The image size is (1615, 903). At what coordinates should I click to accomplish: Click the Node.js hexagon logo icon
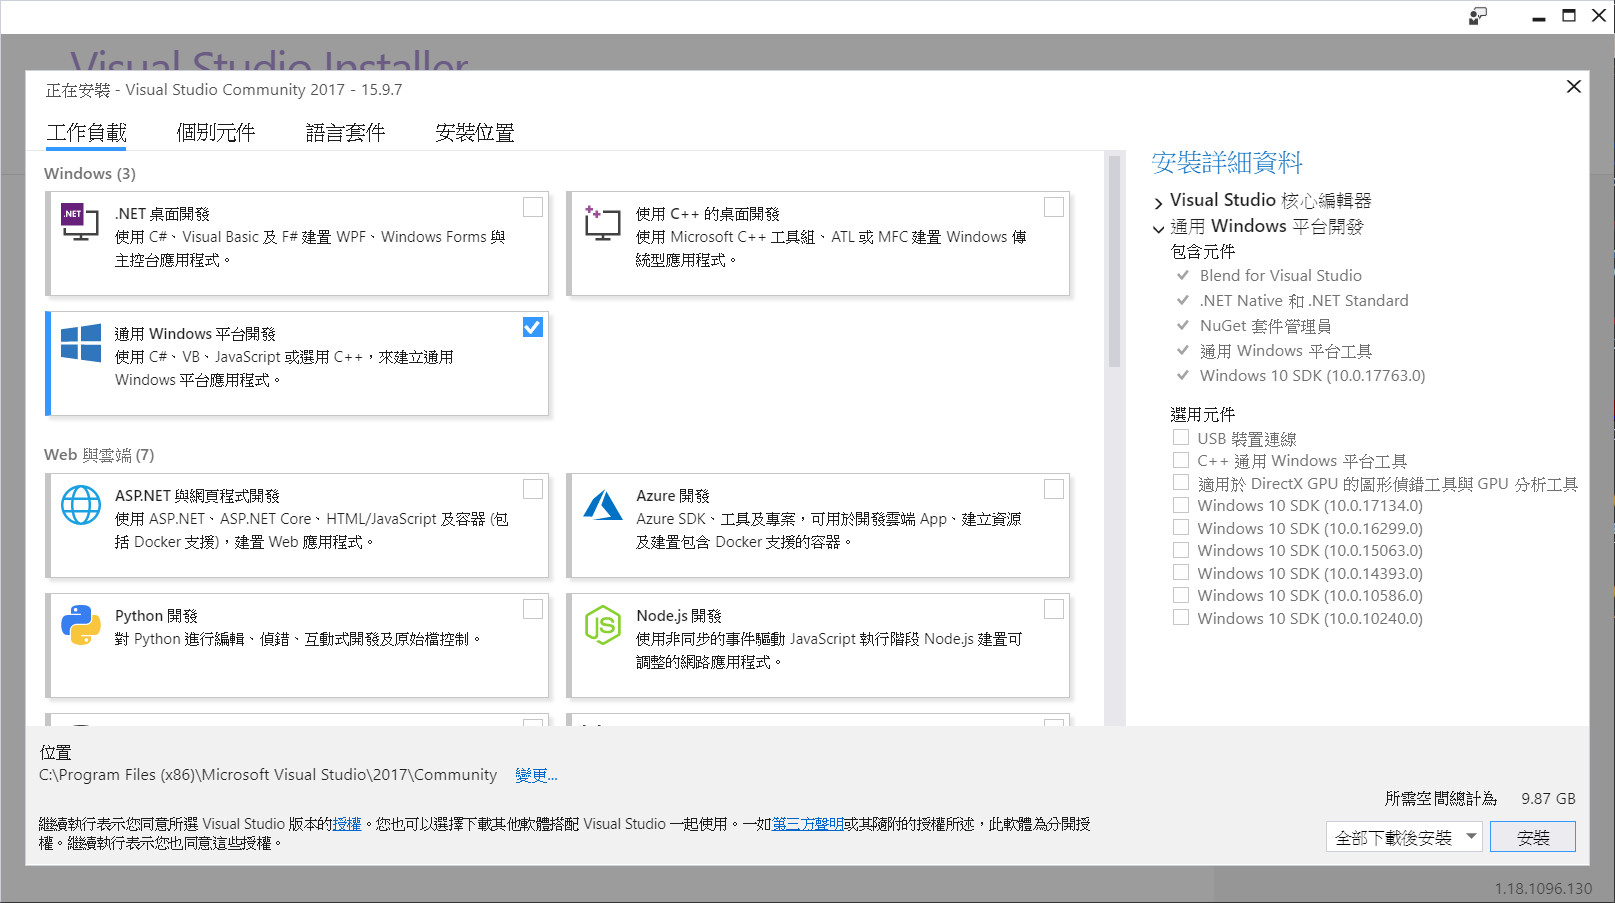tap(602, 625)
